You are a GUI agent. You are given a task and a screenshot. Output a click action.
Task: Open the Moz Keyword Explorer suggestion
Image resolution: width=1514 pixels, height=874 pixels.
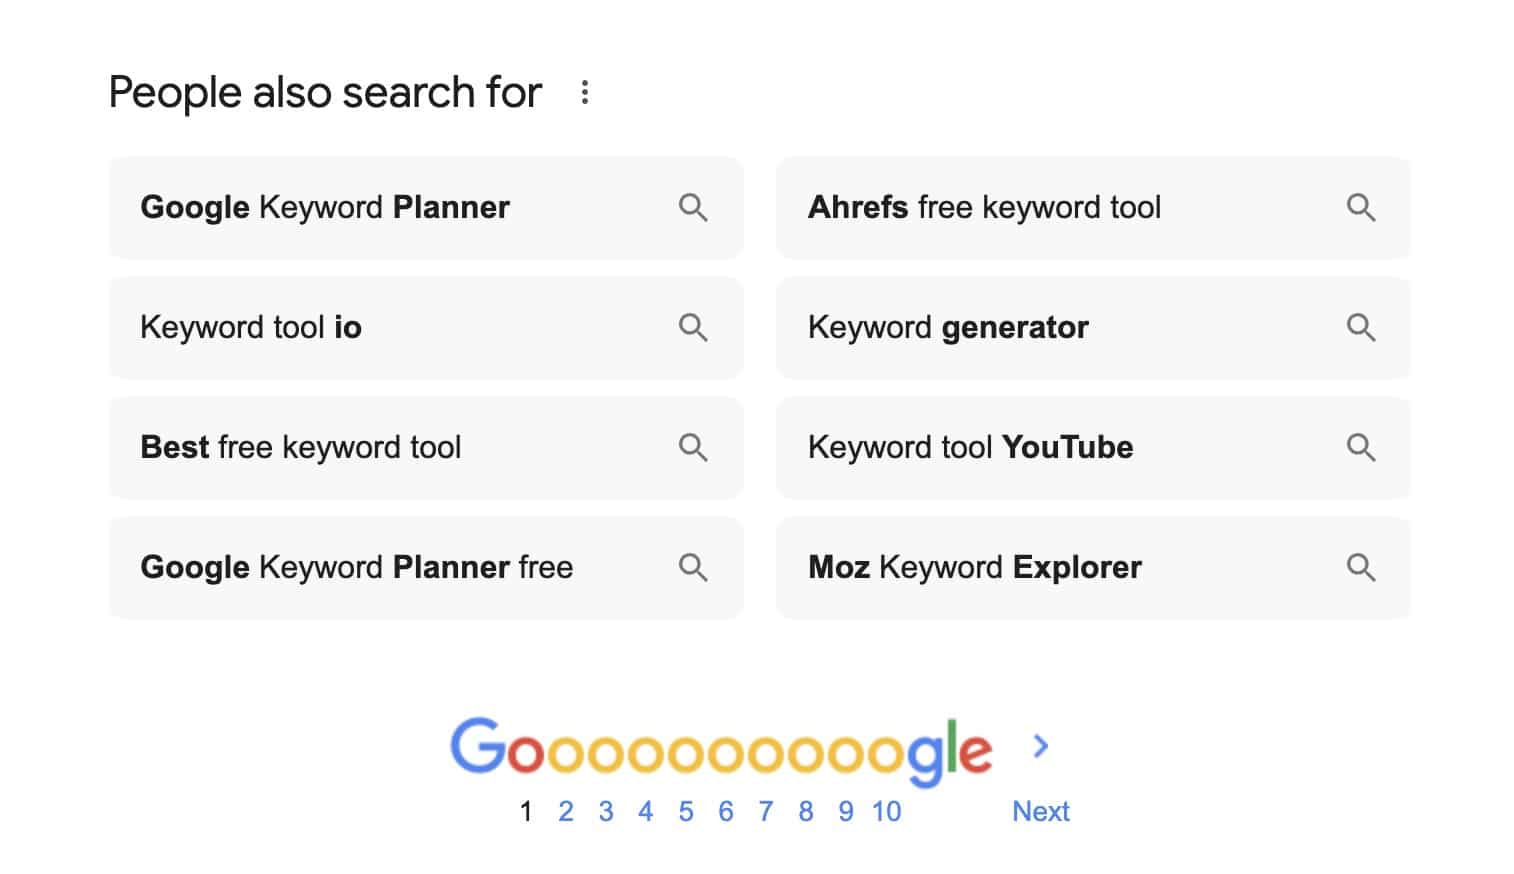[x=975, y=568]
